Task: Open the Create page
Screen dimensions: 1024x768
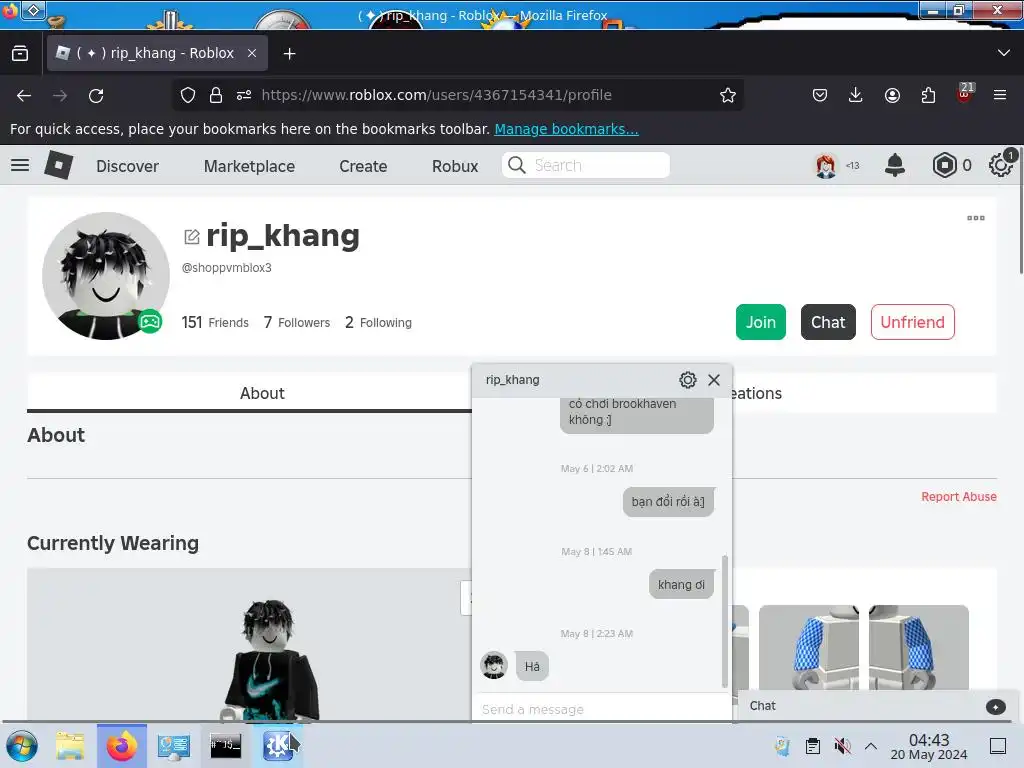Action: click(363, 166)
